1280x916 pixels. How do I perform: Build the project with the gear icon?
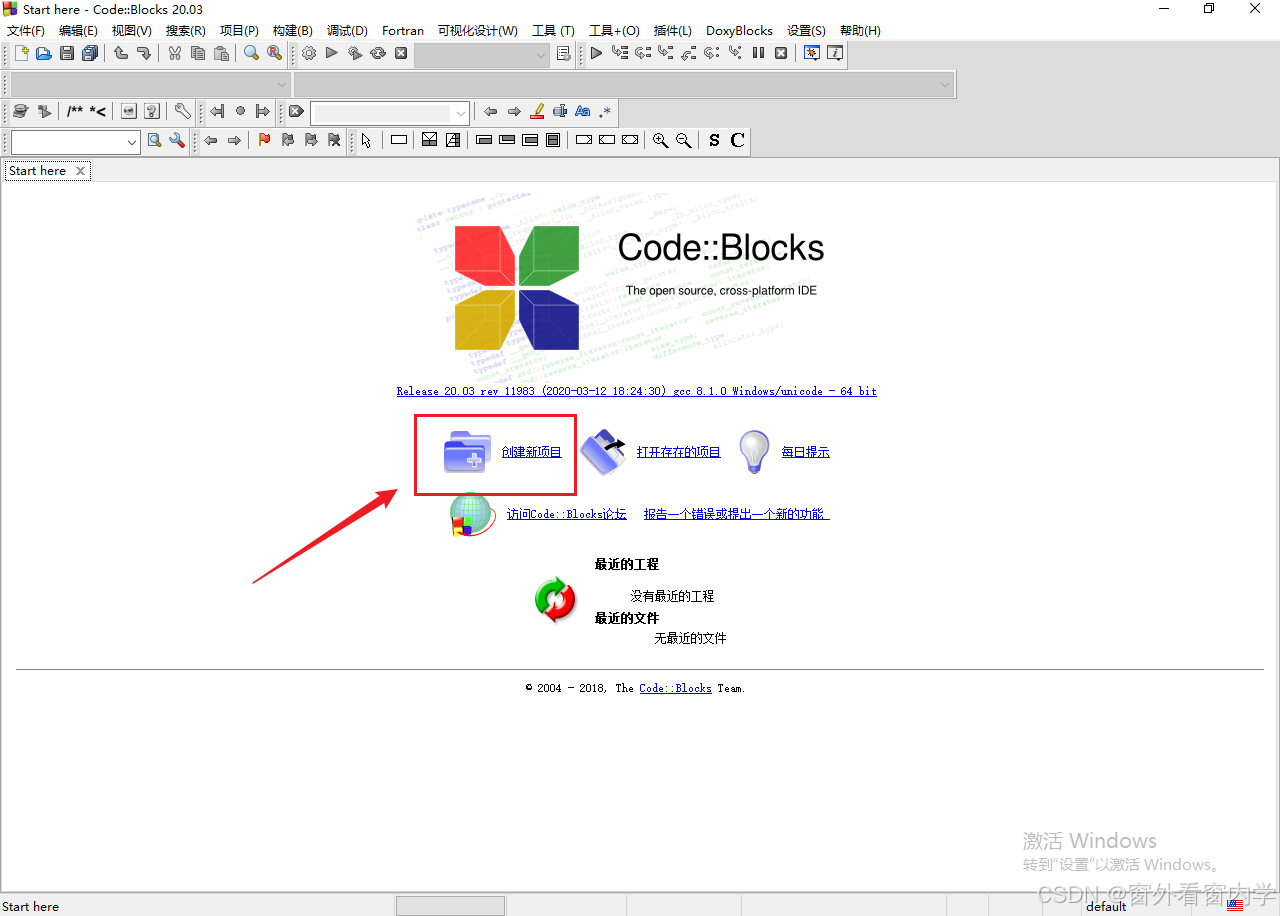pyautogui.click(x=309, y=54)
